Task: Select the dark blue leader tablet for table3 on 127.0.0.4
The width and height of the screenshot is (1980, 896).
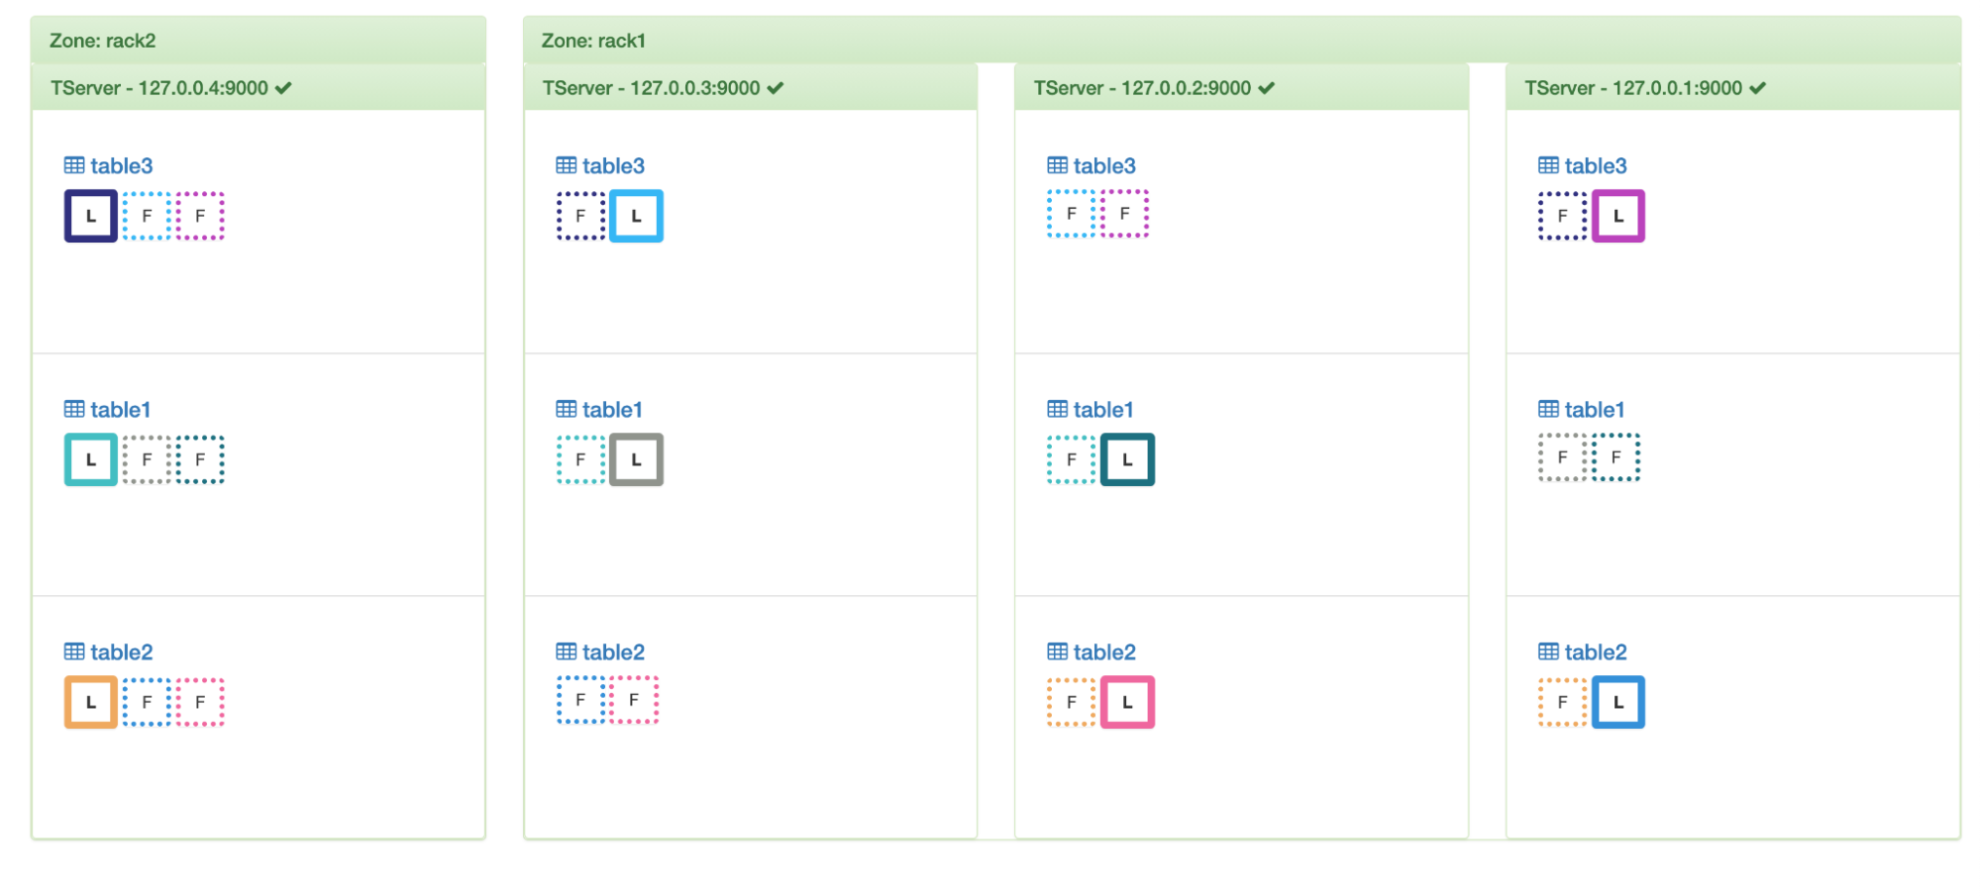Action: (x=89, y=215)
